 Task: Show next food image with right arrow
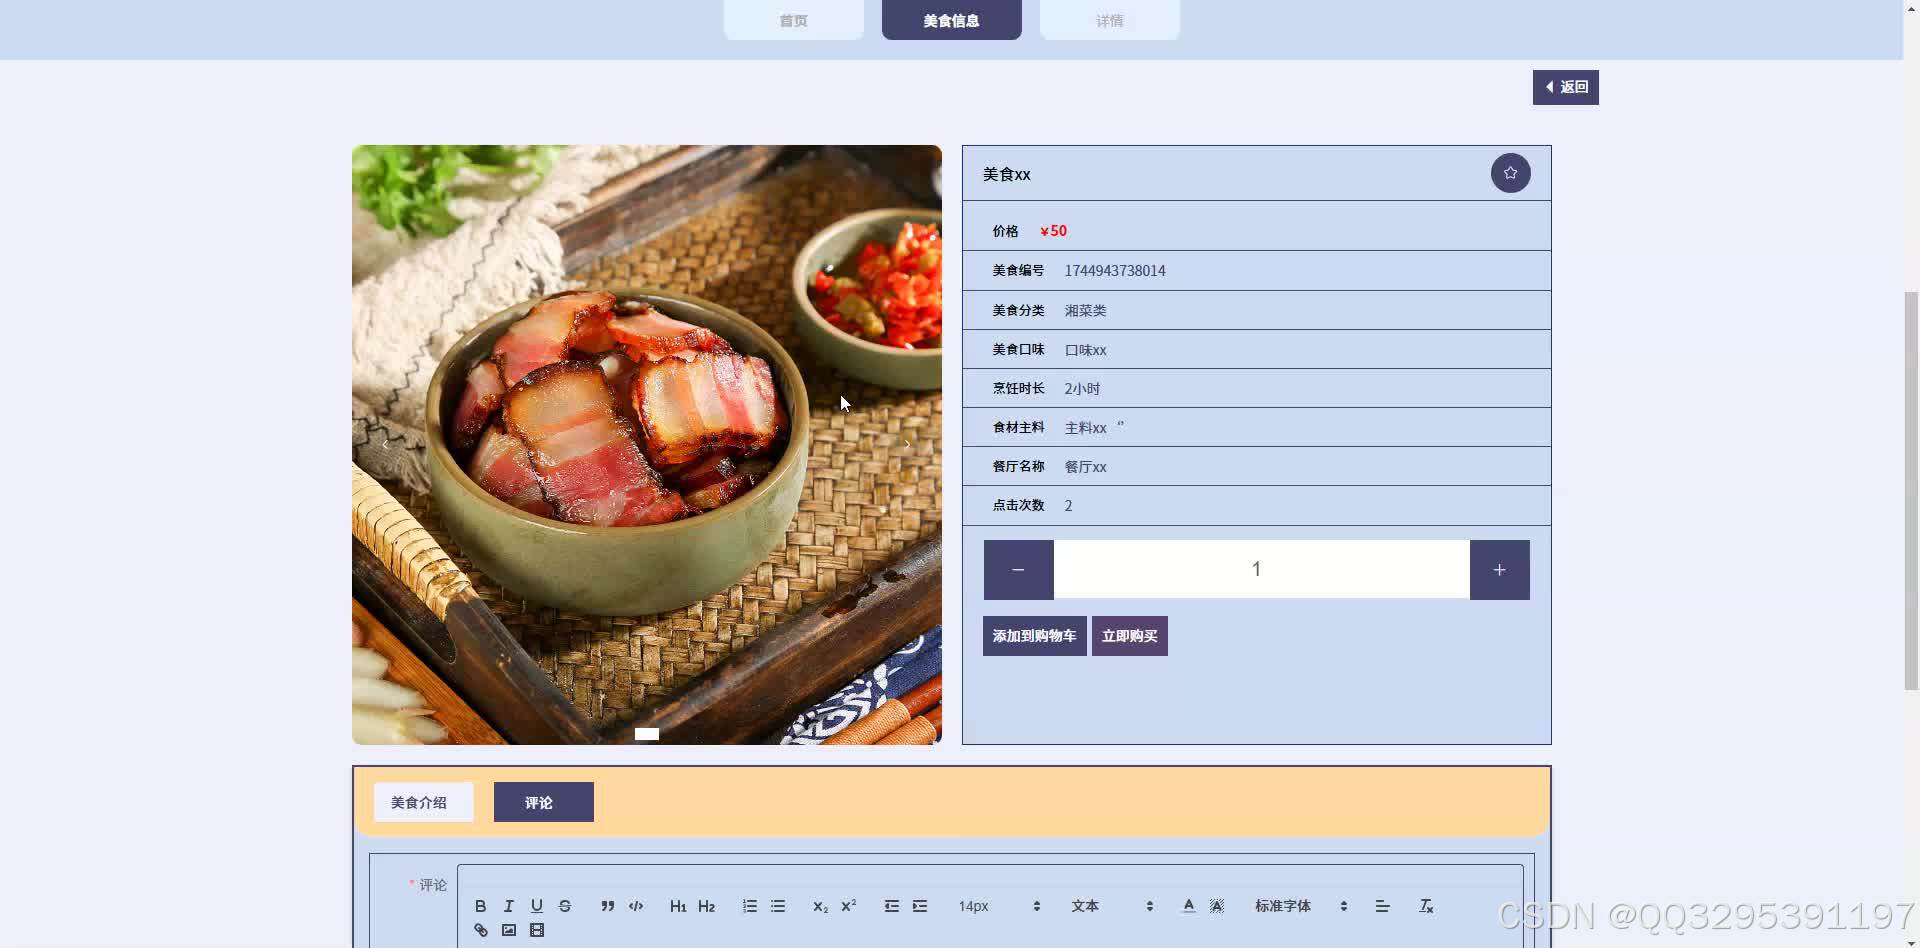click(x=907, y=445)
